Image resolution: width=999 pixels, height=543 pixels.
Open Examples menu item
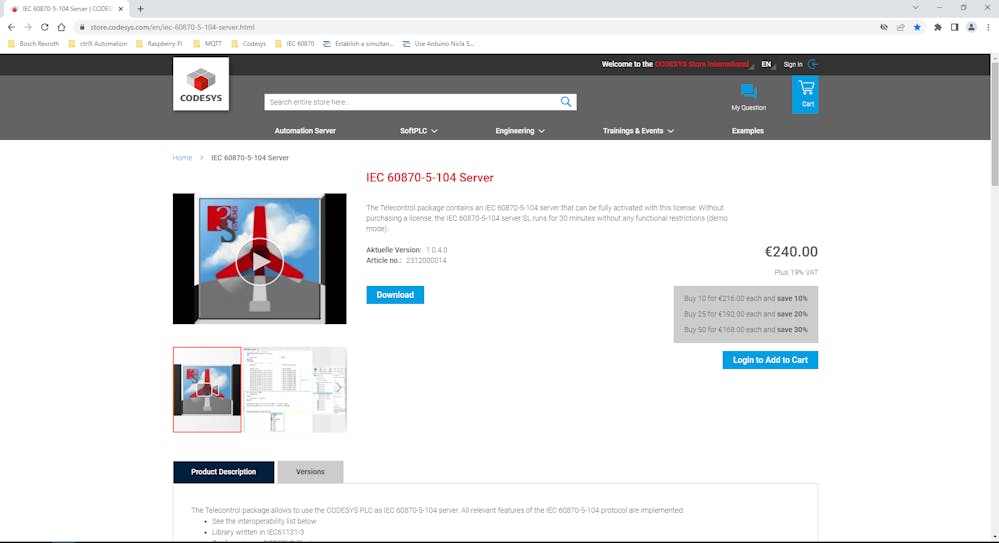tap(747, 131)
